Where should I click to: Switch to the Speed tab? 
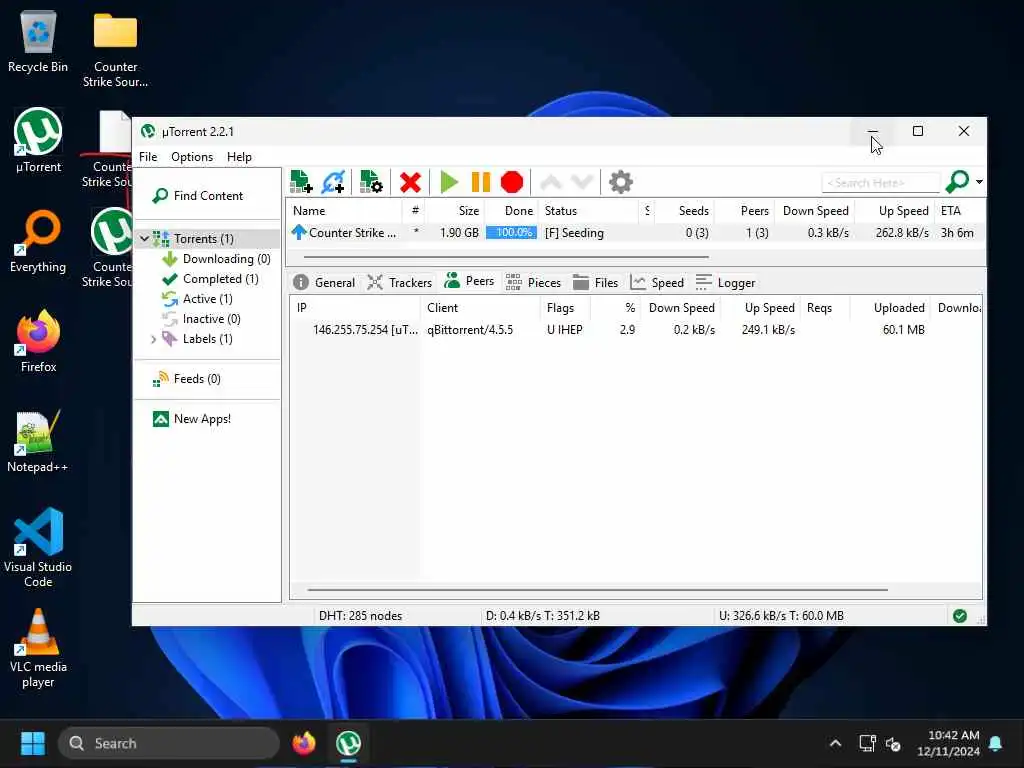657,282
